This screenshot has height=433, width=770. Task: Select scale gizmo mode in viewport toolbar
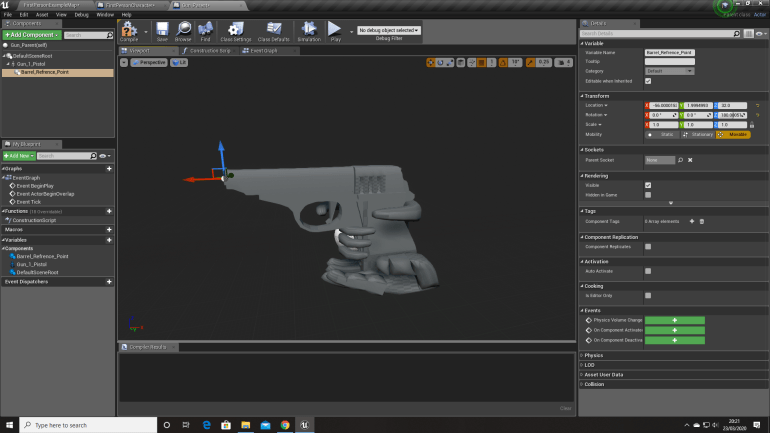click(450, 62)
